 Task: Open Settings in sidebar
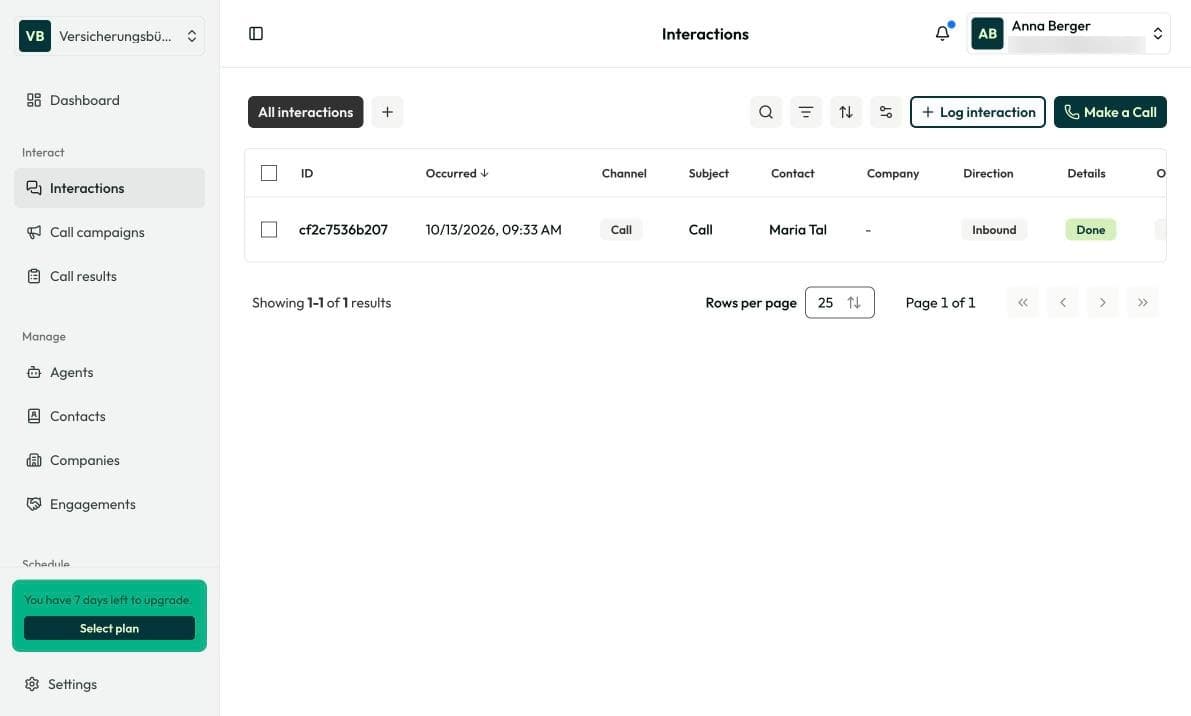click(109, 684)
